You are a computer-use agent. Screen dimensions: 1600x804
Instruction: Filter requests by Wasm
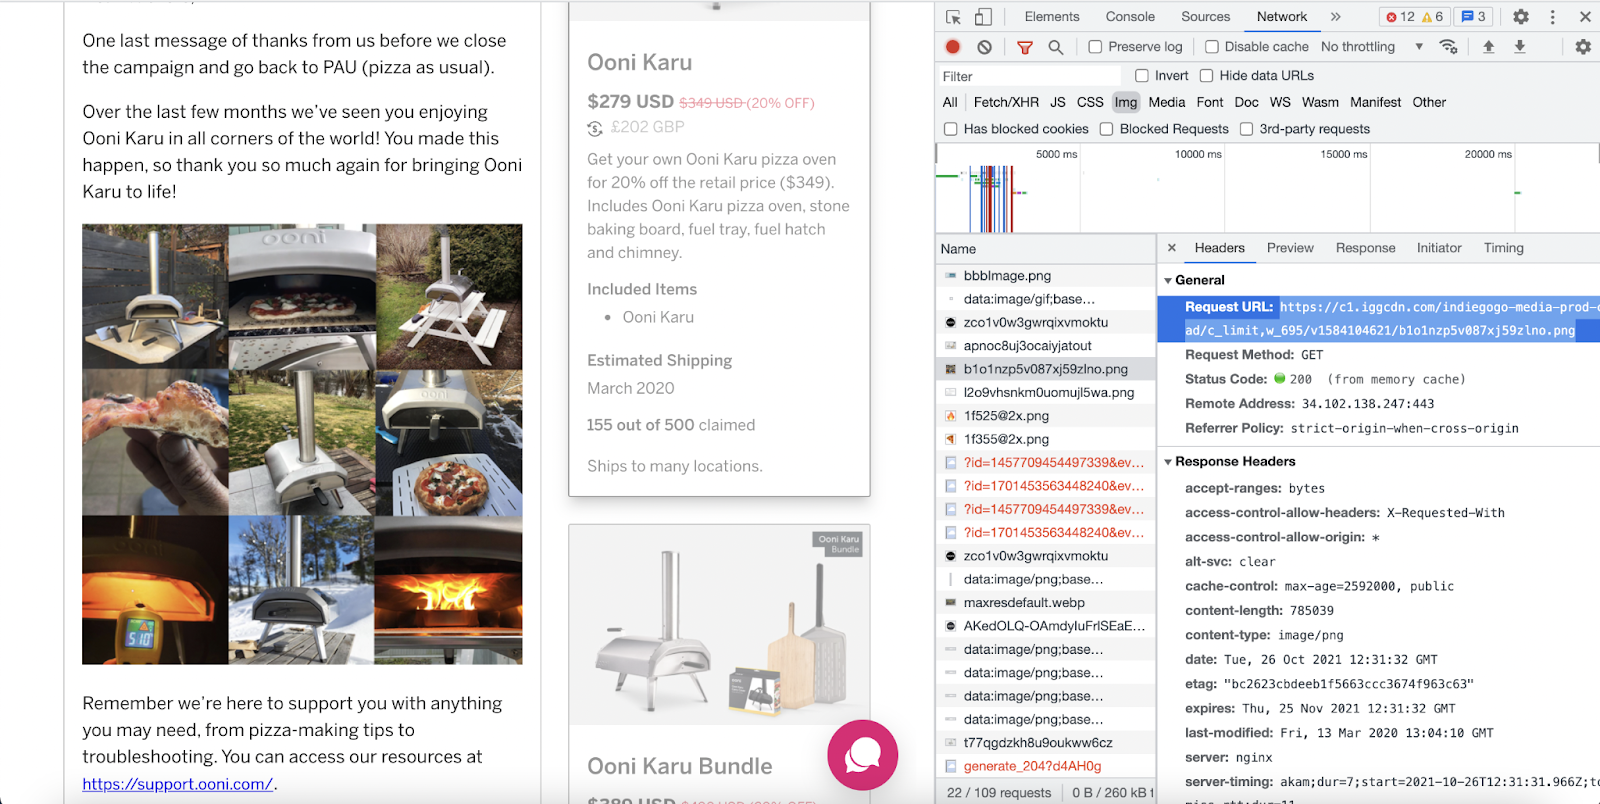pos(1320,103)
